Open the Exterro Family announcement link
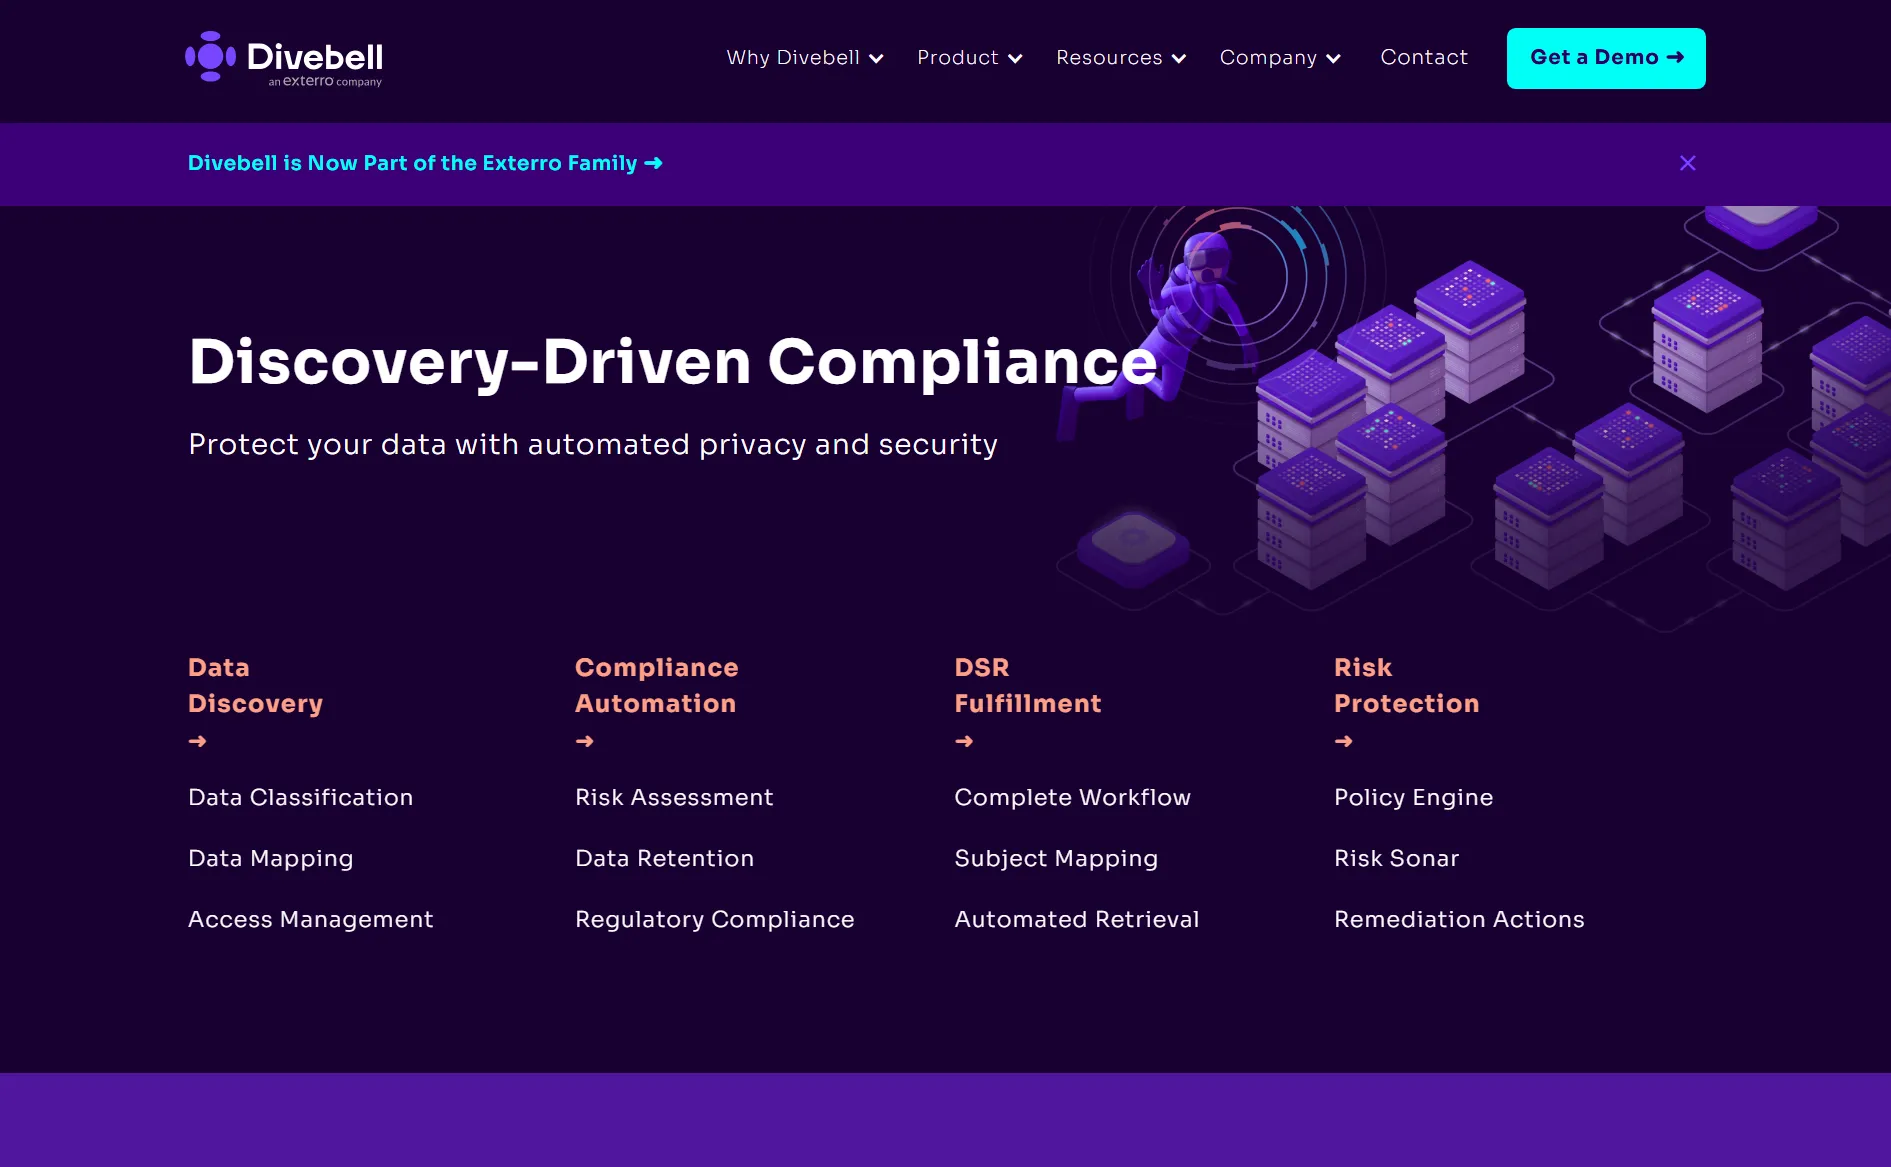Viewport: 1891px width, 1167px height. point(412,163)
